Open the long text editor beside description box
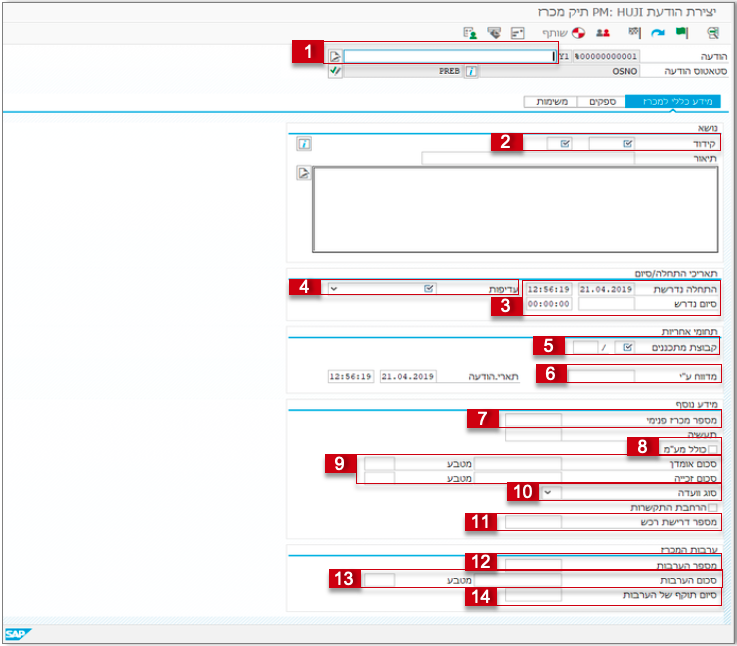The height and width of the screenshot is (646, 737). (x=303, y=174)
